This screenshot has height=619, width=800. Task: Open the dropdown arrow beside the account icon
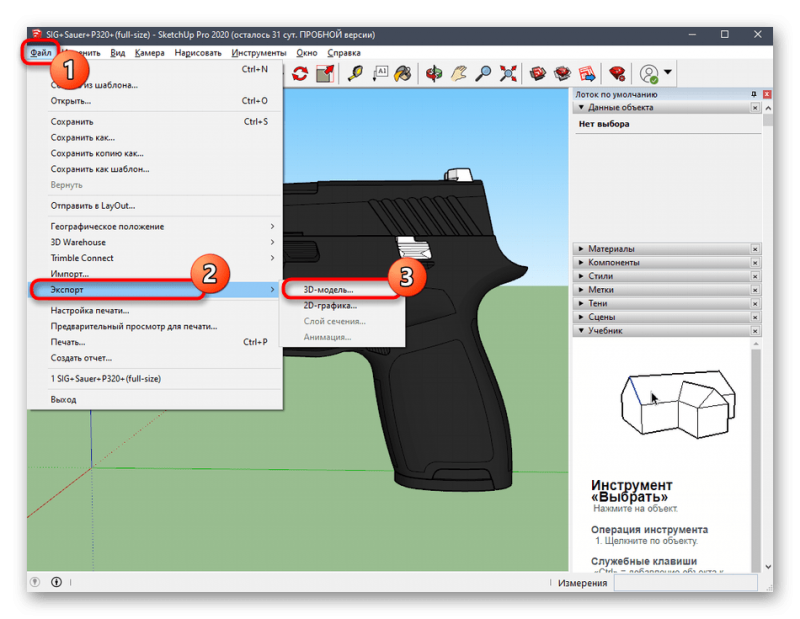(667, 72)
